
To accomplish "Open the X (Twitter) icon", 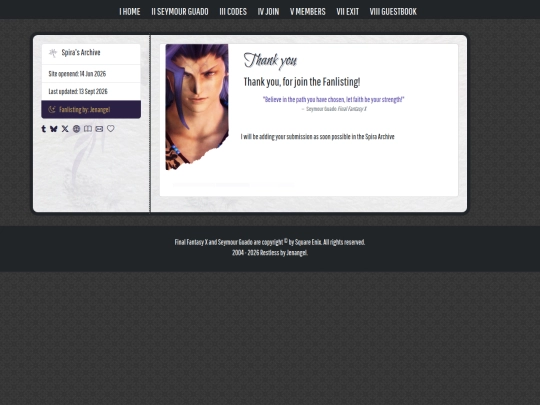I will coord(65,129).
